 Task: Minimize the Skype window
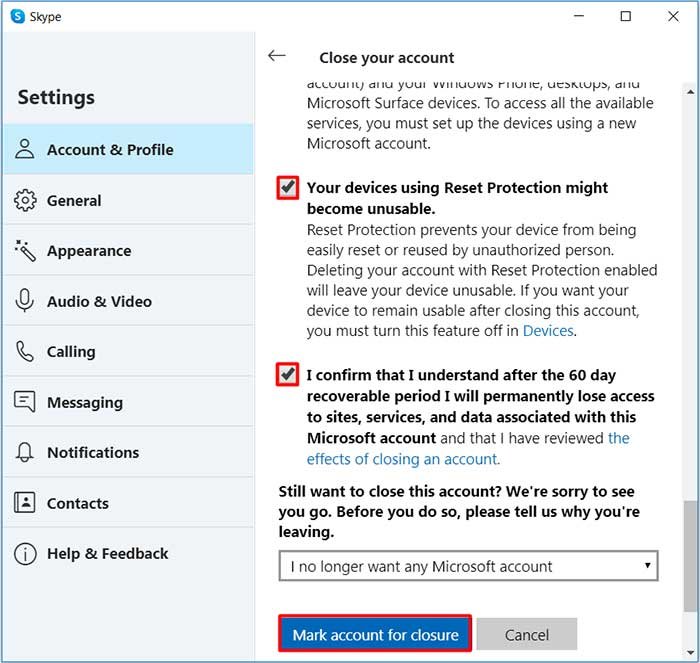pos(579,17)
